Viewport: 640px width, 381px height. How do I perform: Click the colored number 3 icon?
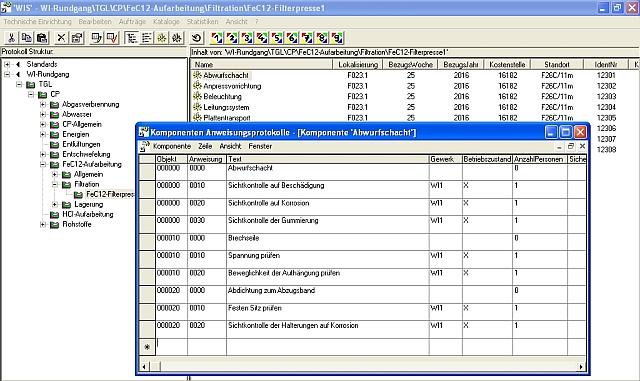(x=247, y=38)
